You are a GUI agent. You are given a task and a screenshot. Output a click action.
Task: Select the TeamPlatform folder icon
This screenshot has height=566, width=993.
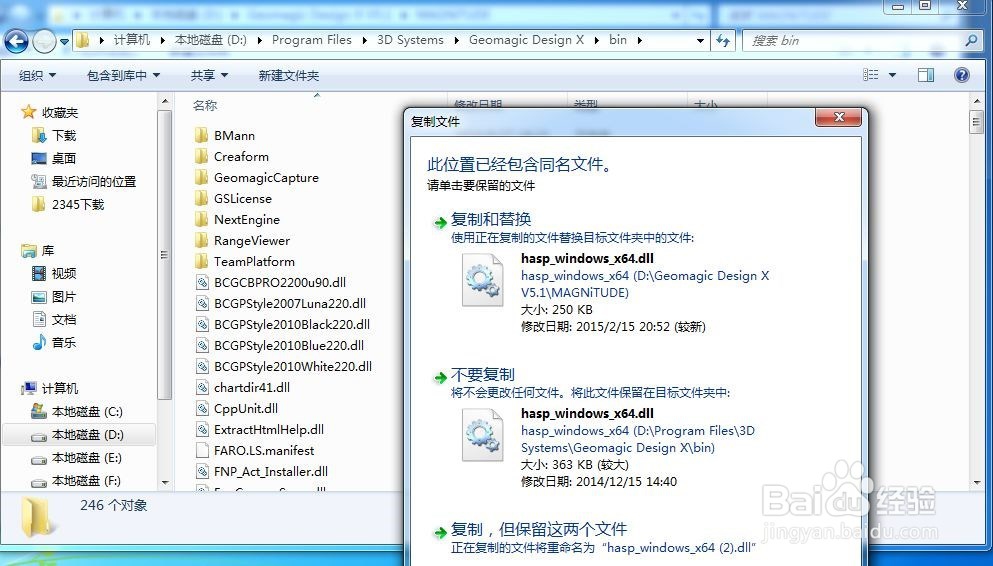(x=201, y=261)
